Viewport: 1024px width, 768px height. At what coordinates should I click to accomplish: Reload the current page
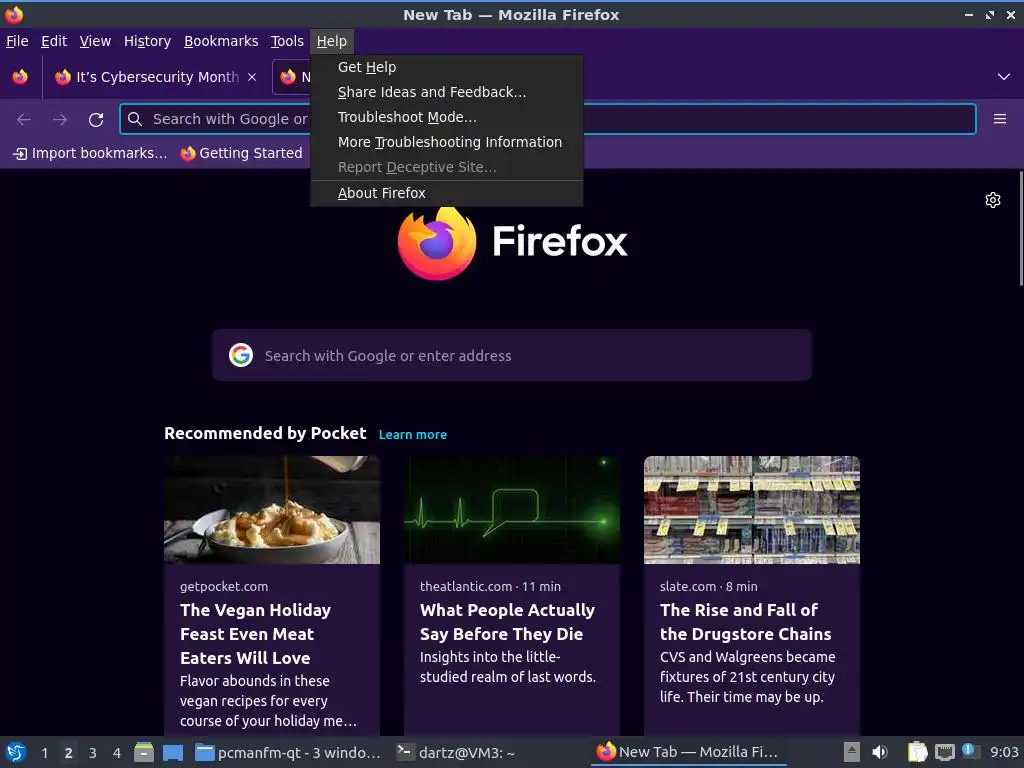(96, 119)
